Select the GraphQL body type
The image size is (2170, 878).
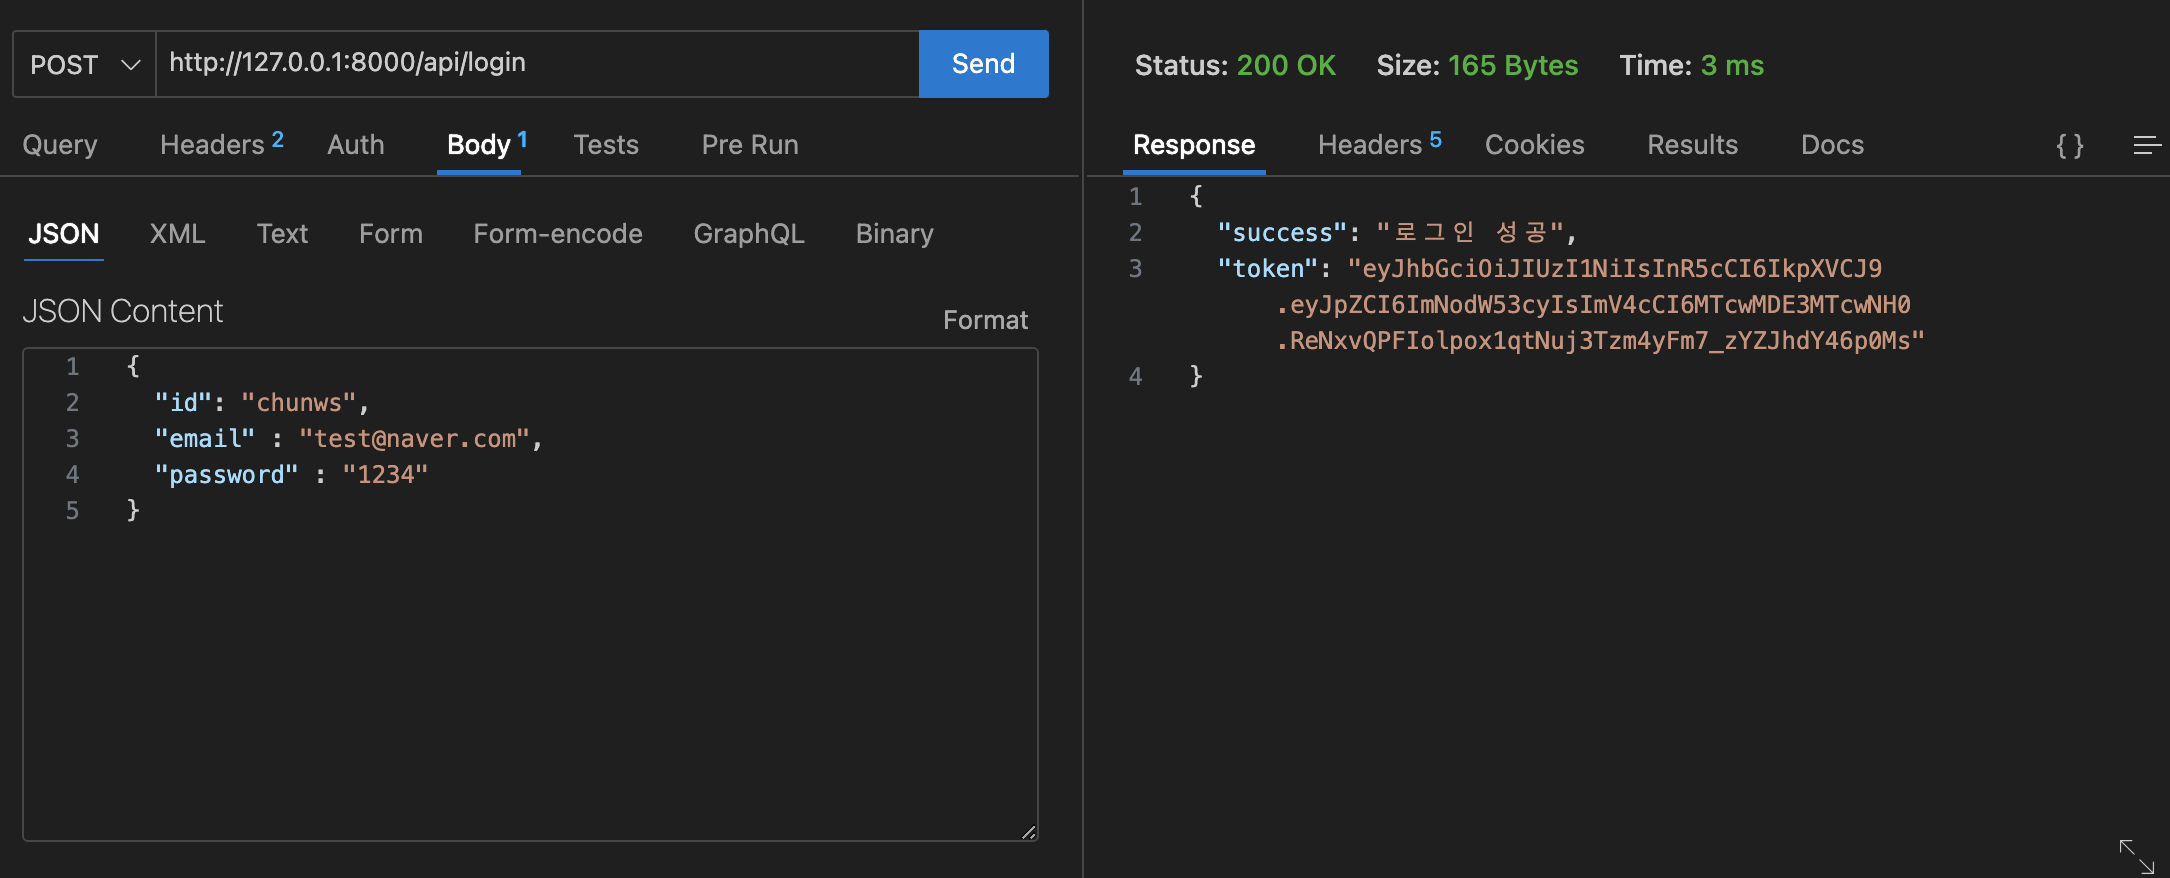tap(749, 234)
